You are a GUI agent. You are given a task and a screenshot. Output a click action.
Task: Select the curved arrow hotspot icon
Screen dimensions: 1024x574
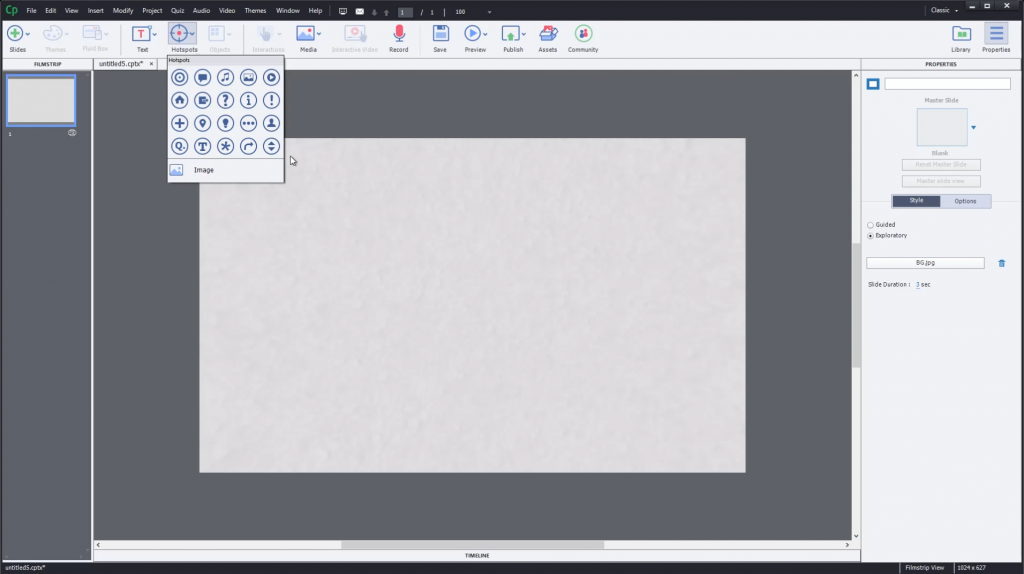(248, 146)
